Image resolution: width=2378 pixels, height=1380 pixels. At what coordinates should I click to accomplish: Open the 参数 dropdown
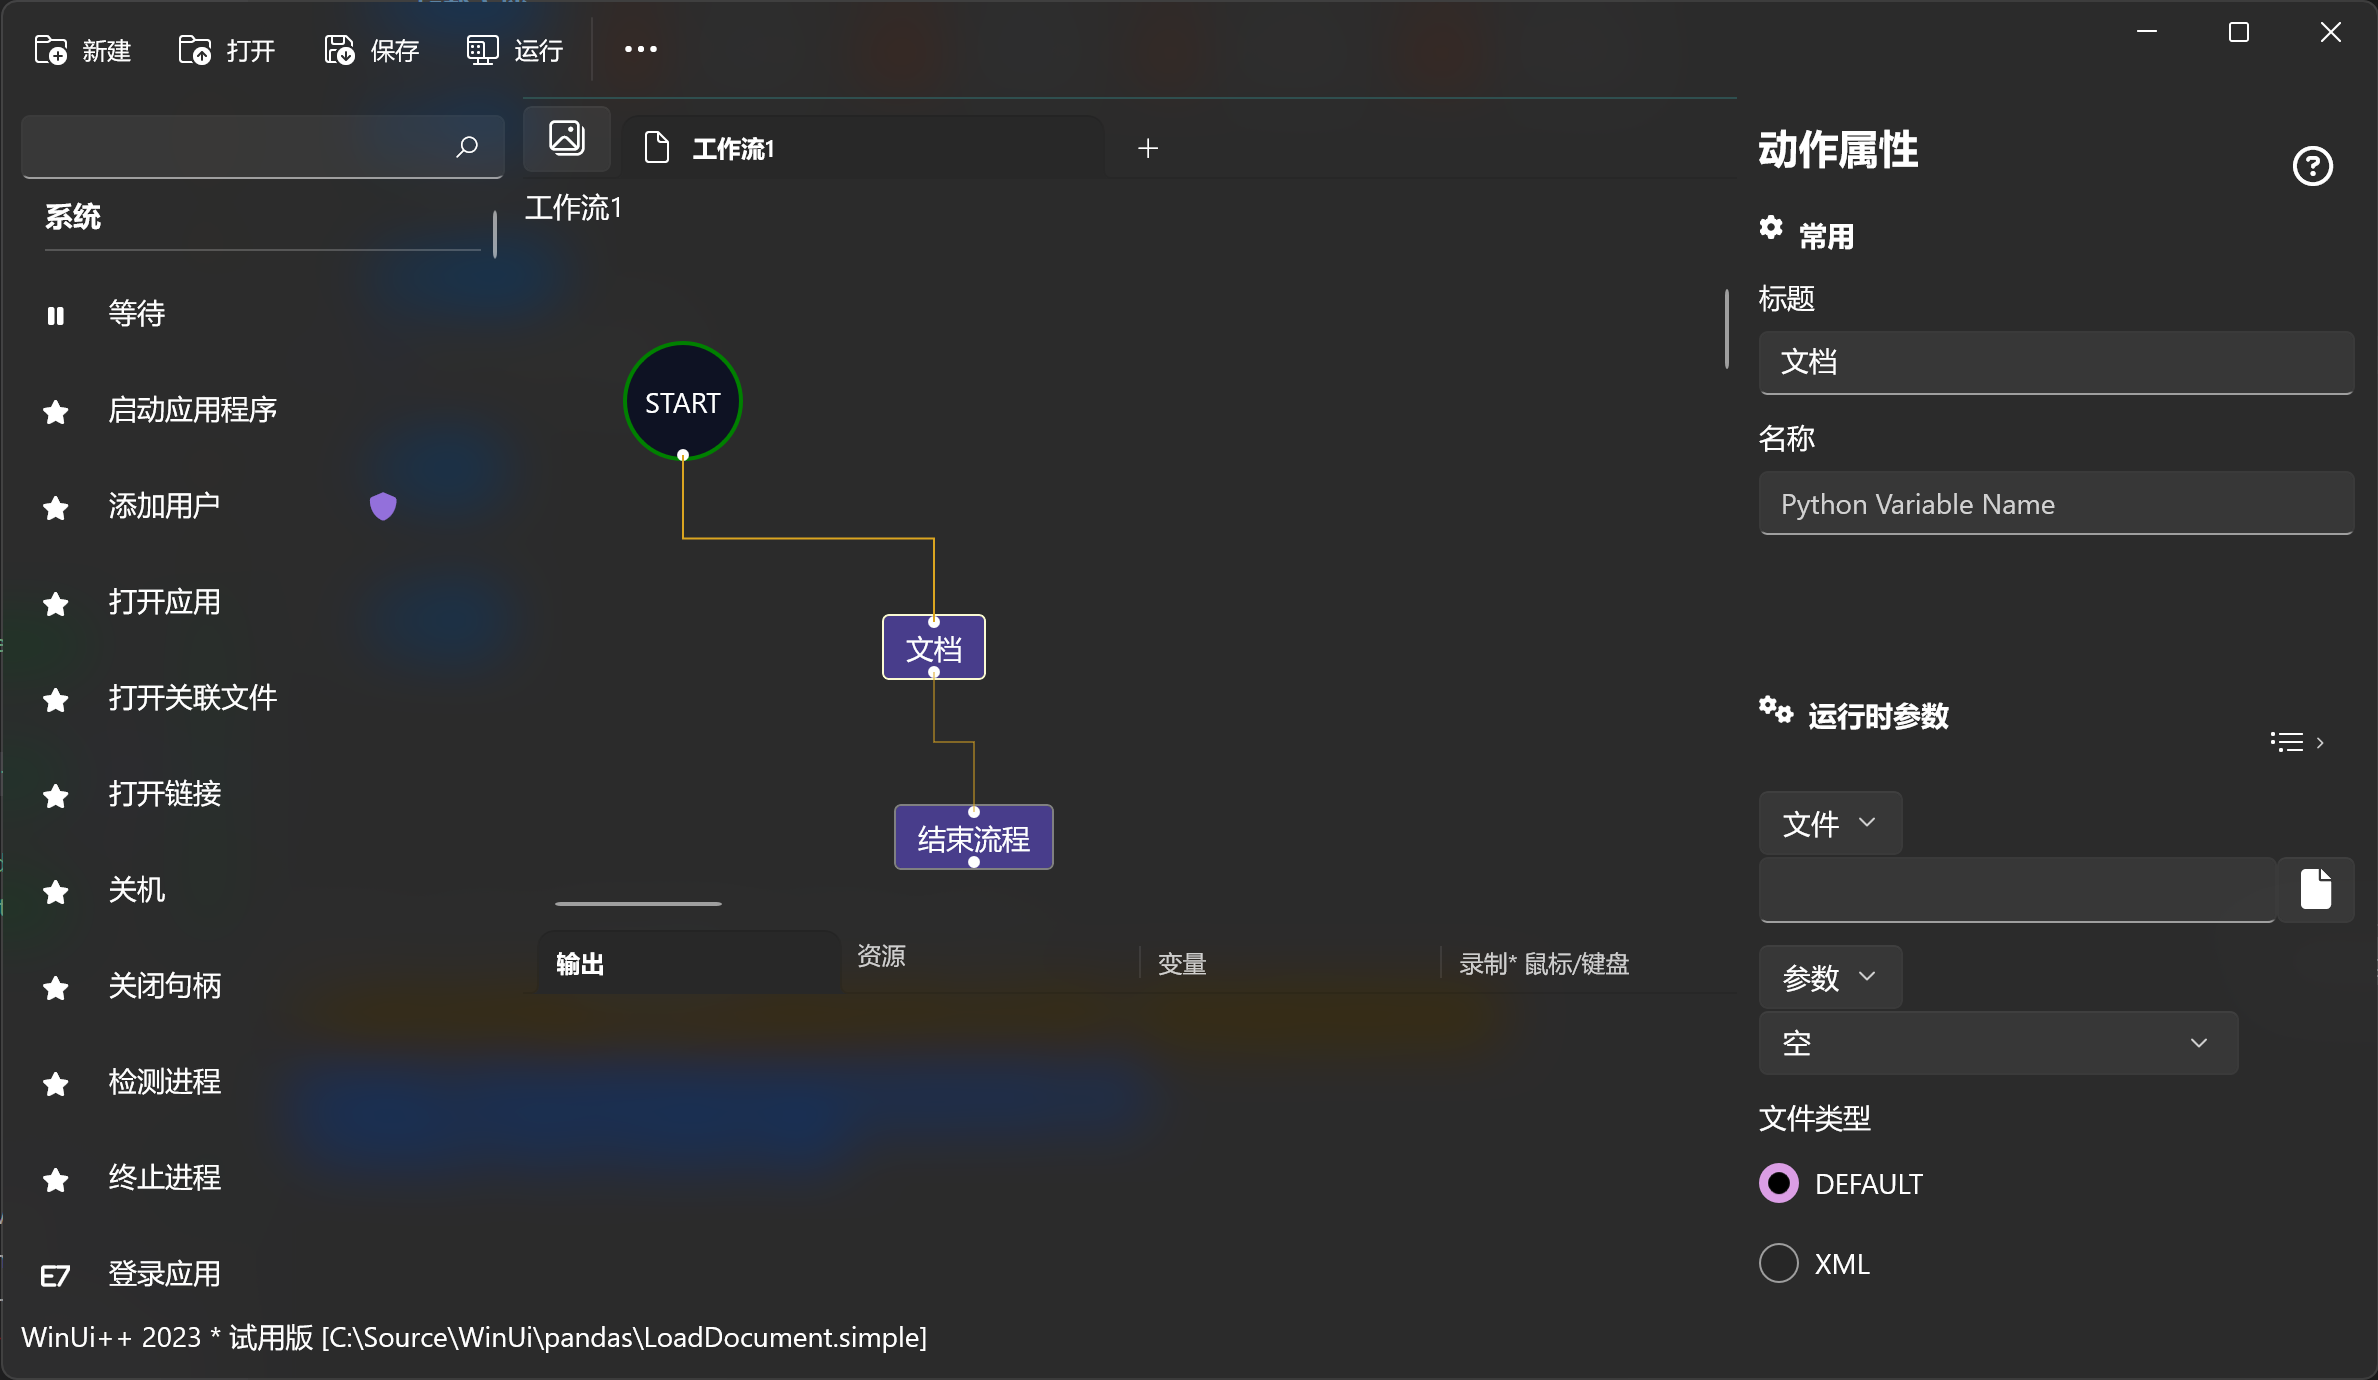[1827, 977]
